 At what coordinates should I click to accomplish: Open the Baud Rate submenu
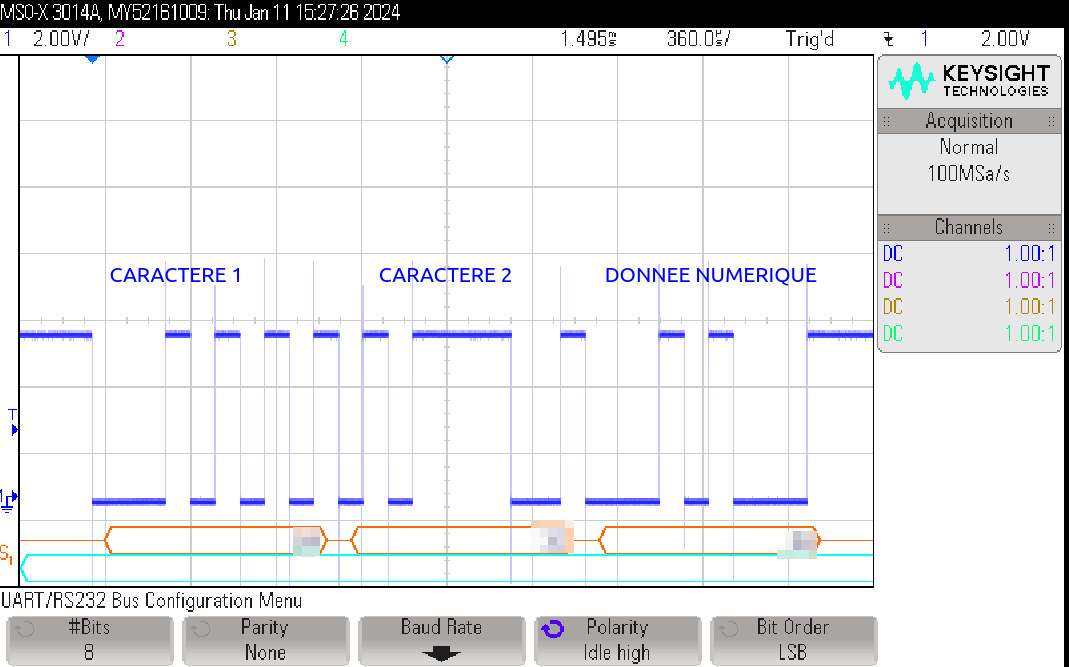(x=441, y=640)
